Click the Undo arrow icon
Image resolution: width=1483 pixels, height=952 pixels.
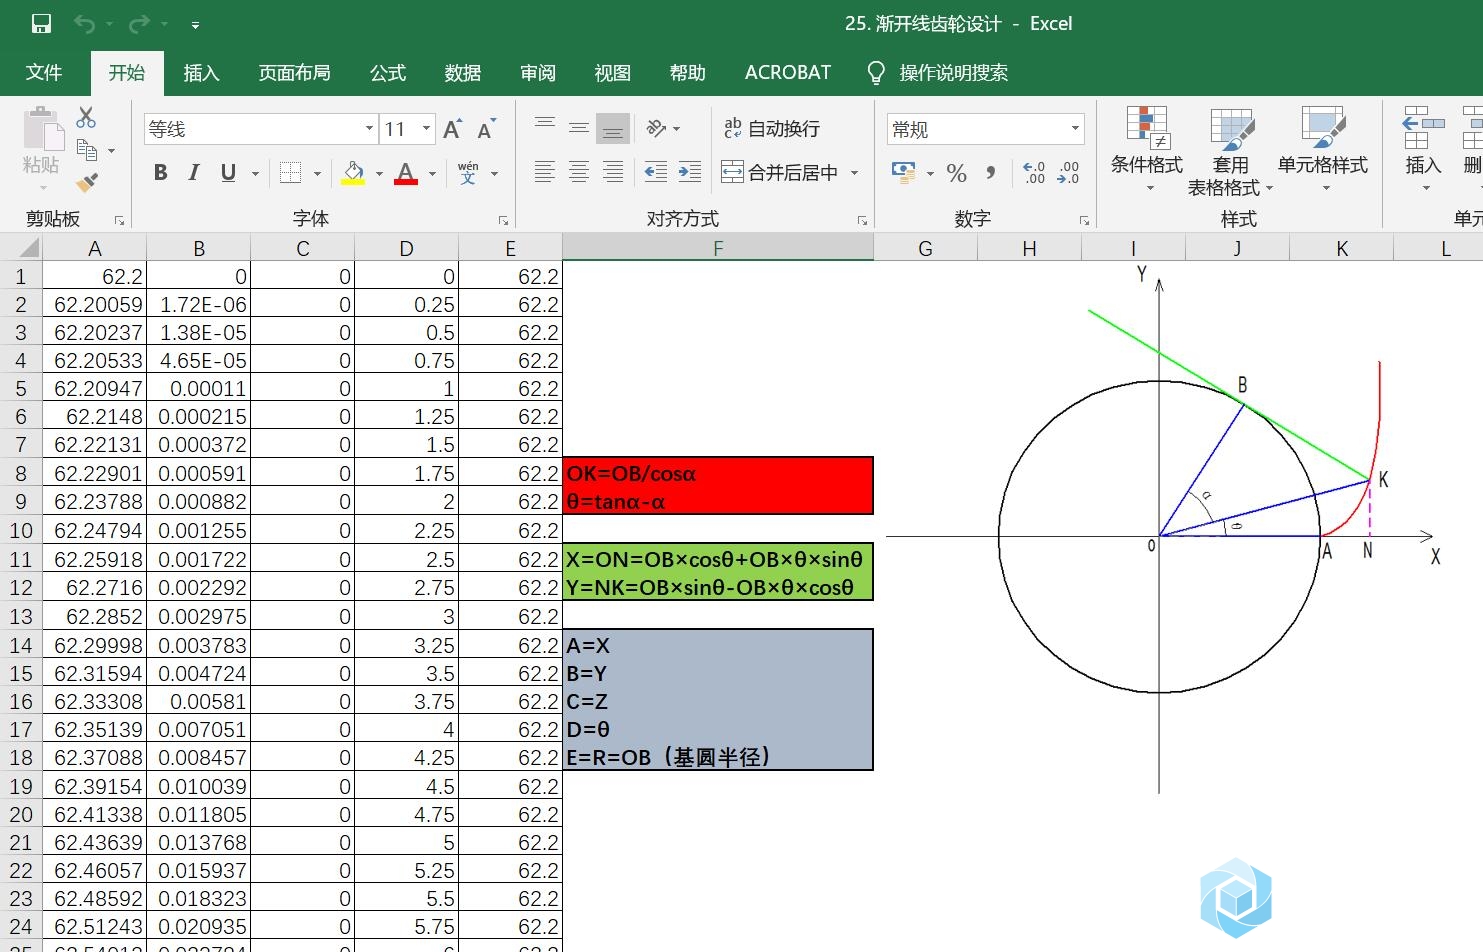click(84, 24)
